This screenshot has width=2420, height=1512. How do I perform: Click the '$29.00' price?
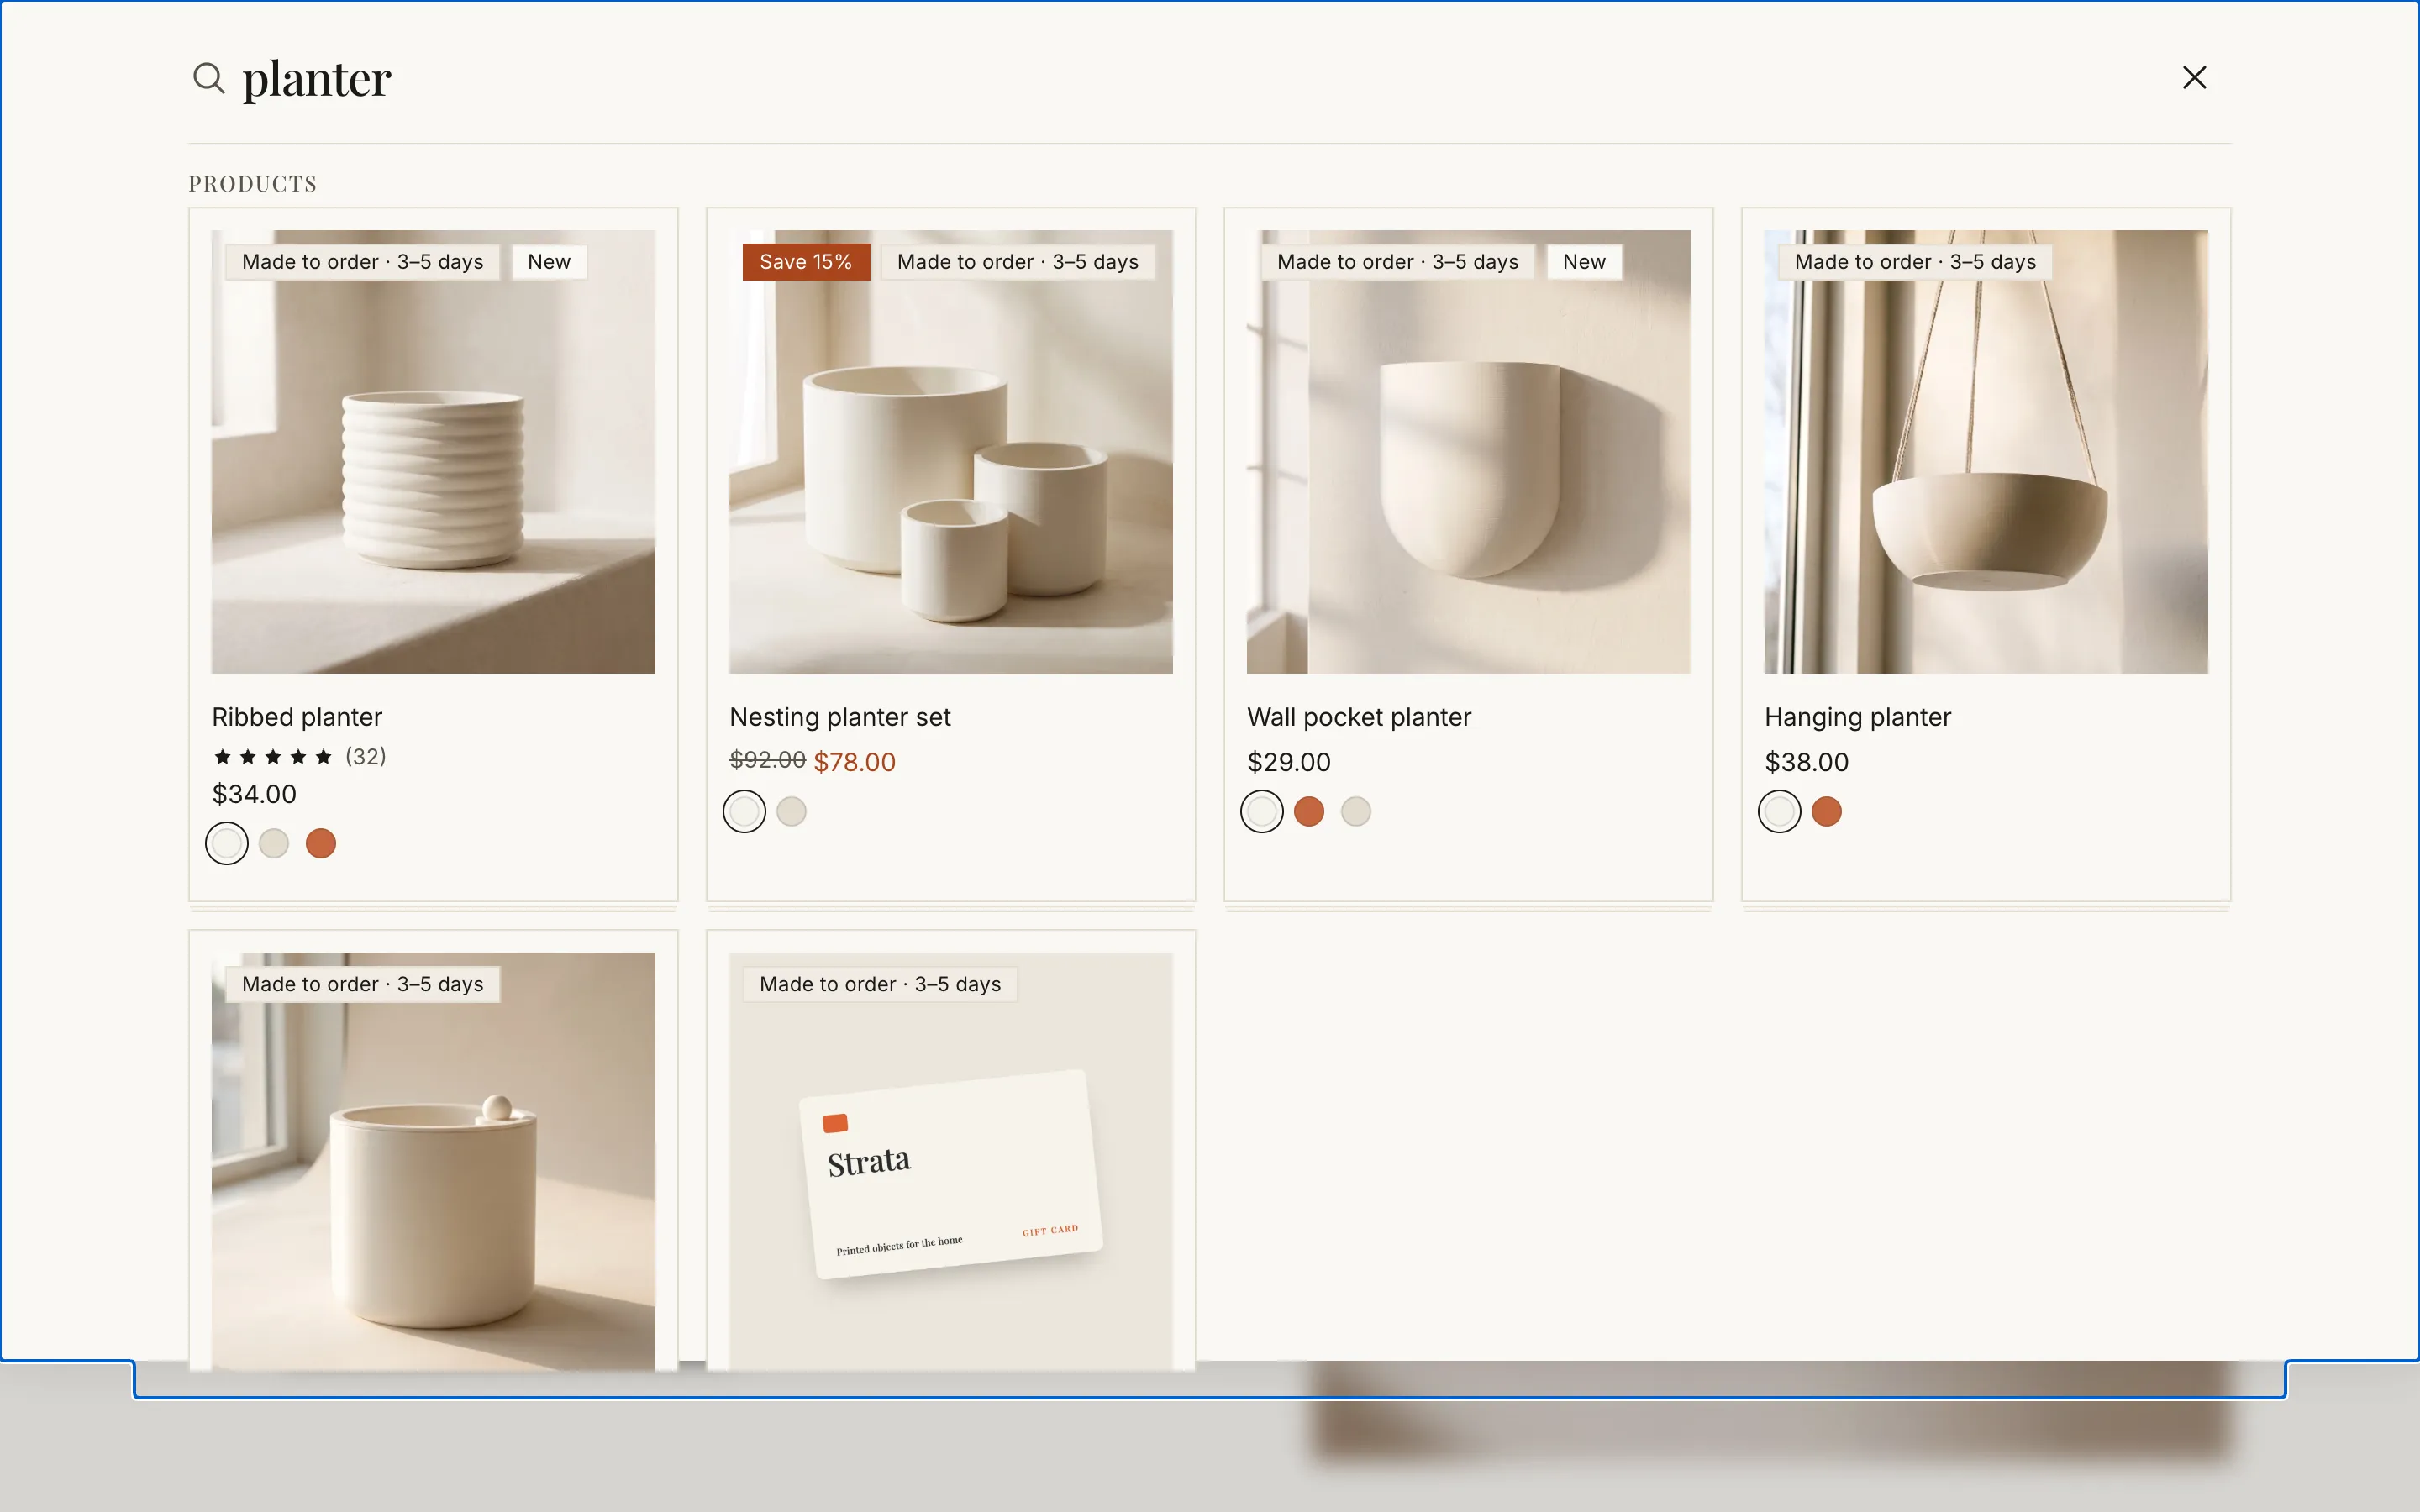[1289, 762]
